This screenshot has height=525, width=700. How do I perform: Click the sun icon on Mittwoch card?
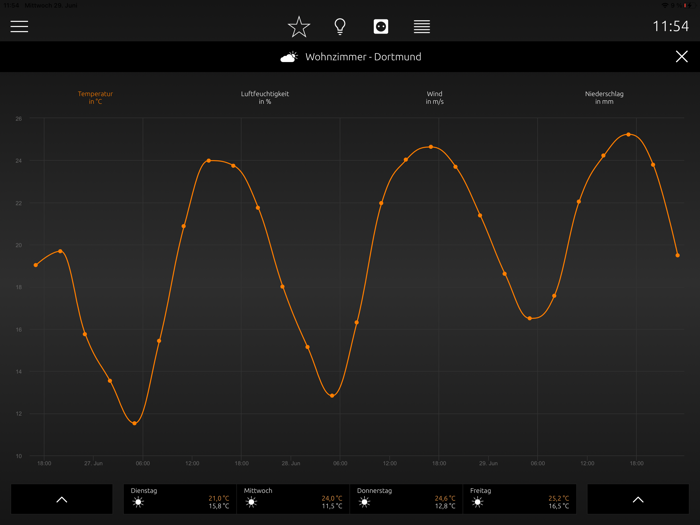251,503
